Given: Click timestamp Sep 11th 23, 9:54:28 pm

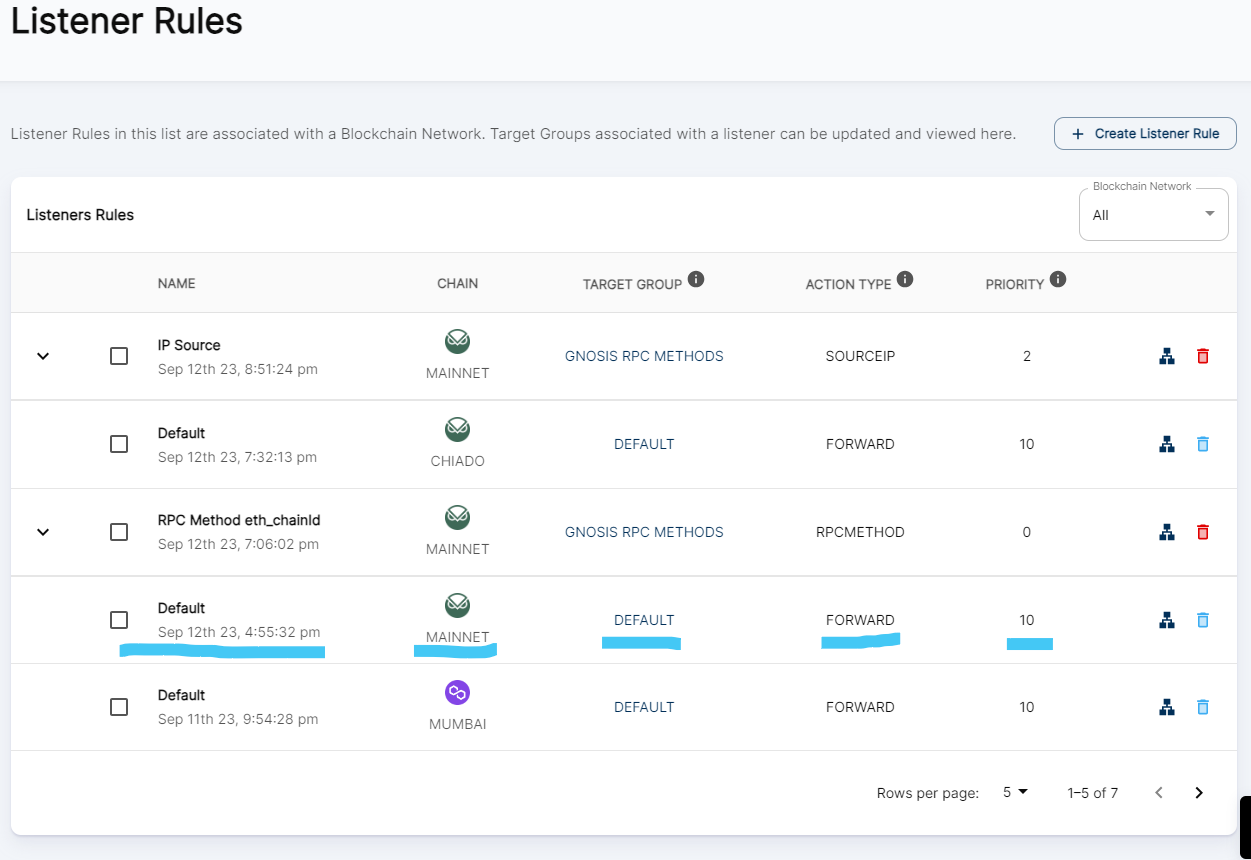Looking at the screenshot, I should (x=238, y=719).
